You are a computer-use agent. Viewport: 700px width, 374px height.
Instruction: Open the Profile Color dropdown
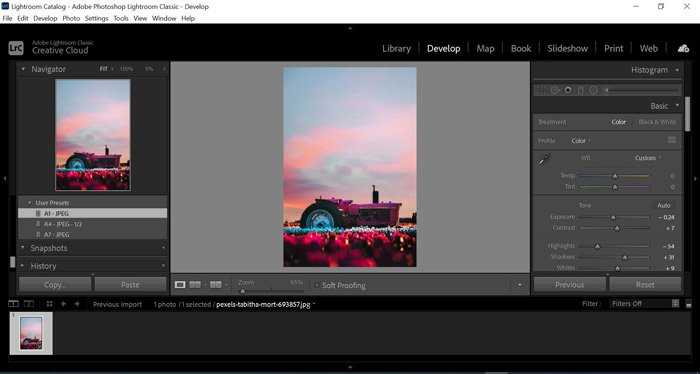(580, 141)
